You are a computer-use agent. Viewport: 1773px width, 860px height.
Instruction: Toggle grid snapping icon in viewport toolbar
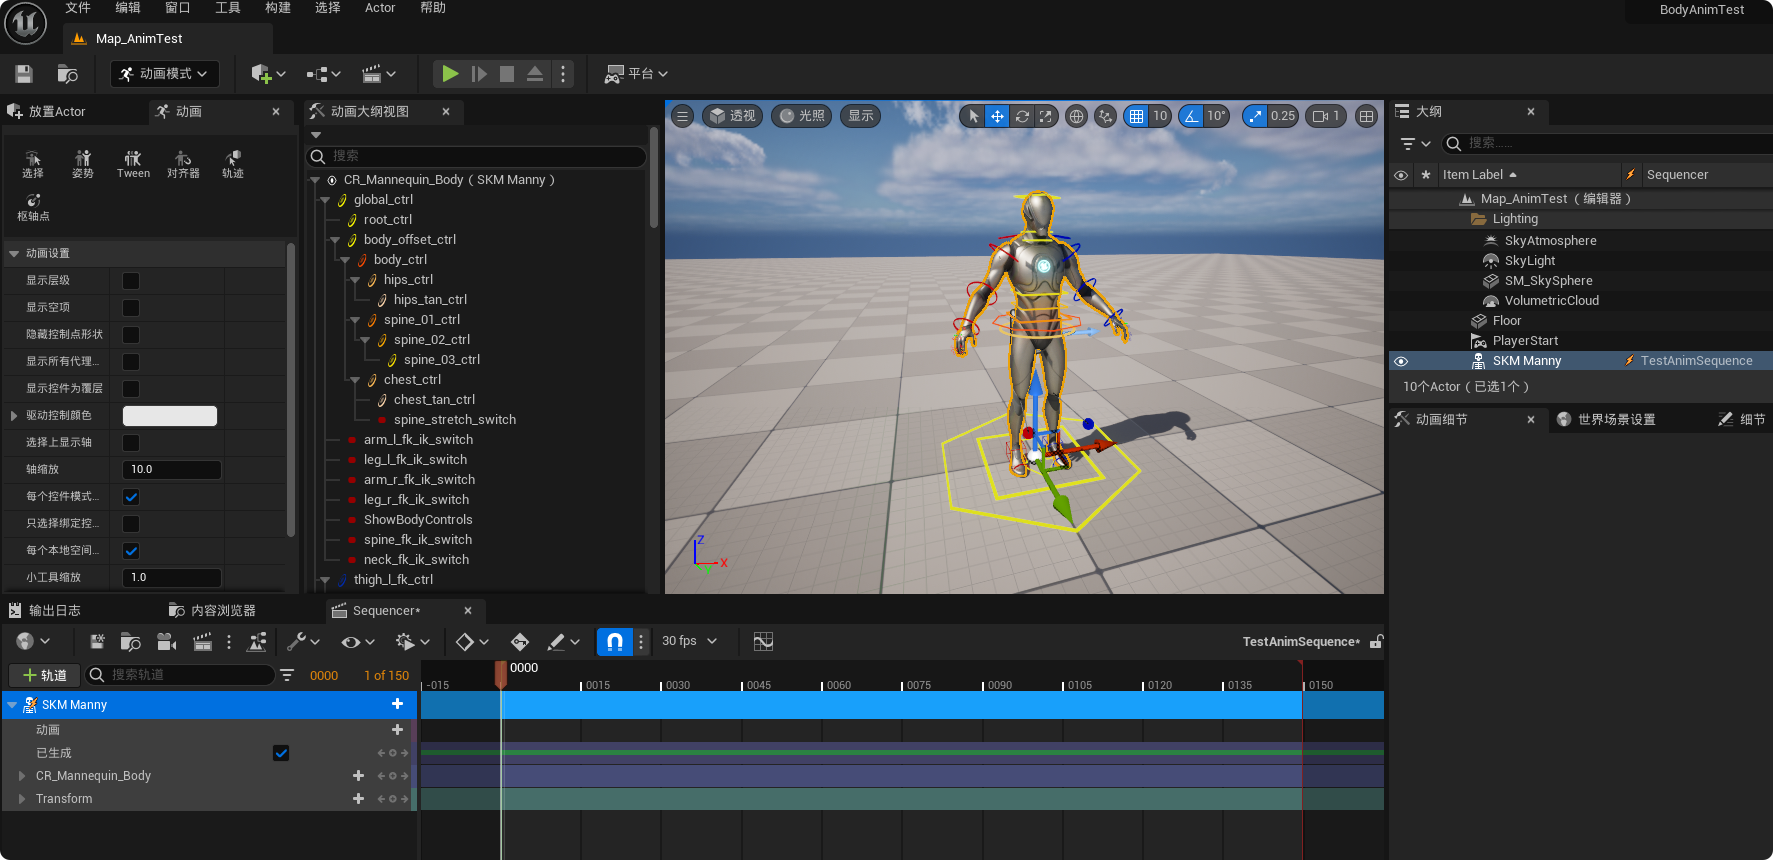coord(1136,116)
